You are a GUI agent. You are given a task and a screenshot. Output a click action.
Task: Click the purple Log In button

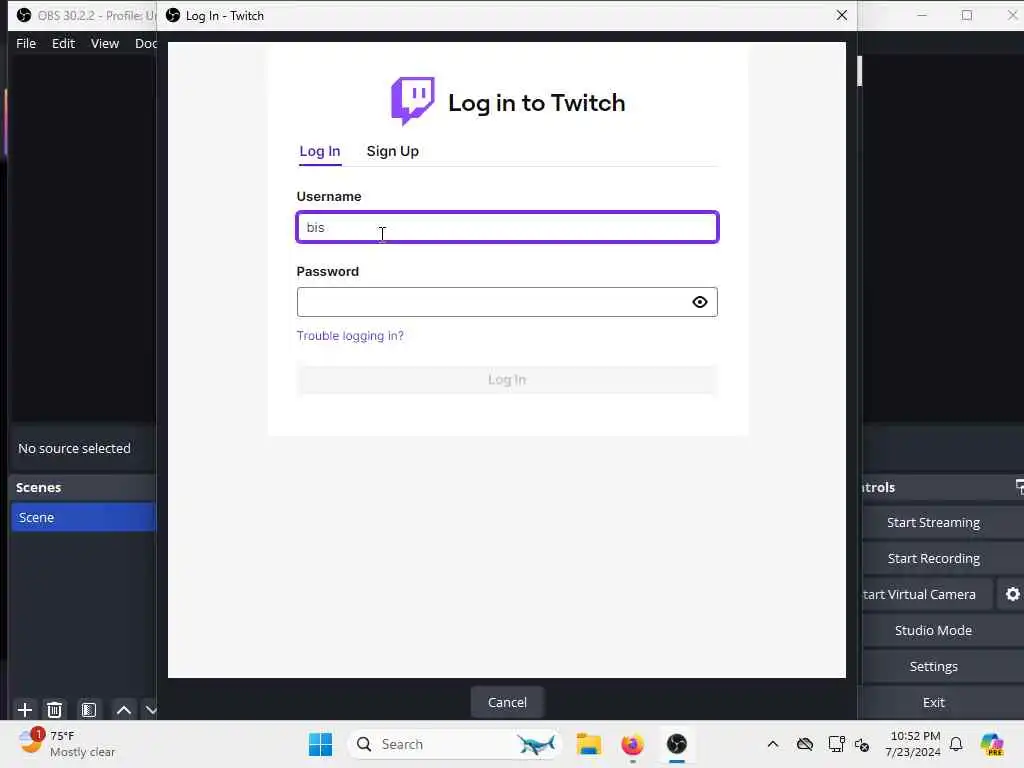(x=507, y=379)
